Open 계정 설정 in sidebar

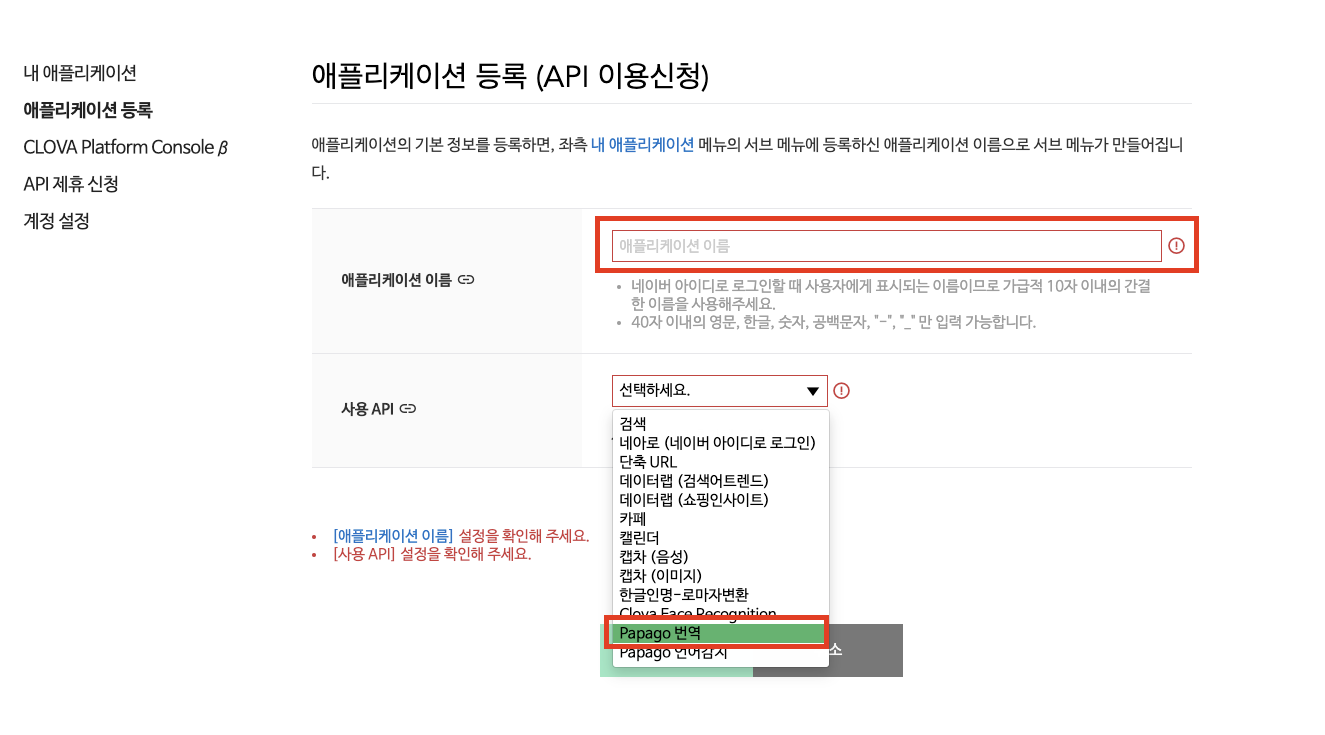click(56, 221)
